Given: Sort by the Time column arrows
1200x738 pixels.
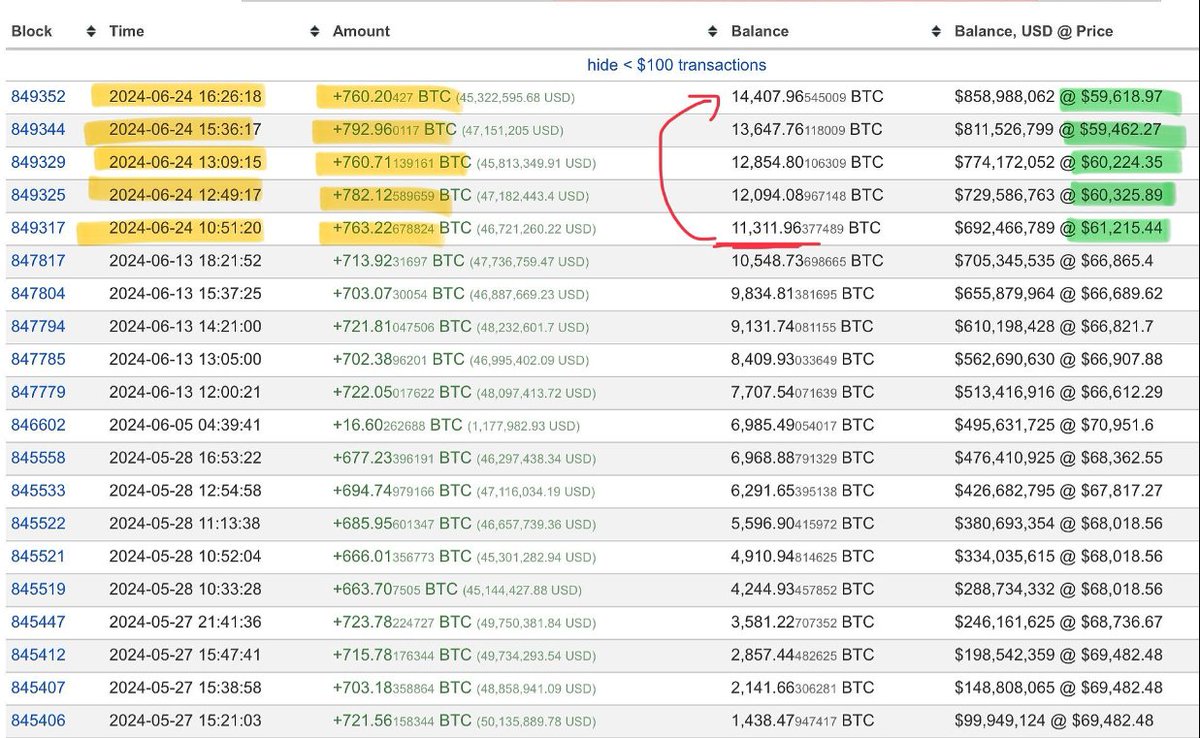Looking at the screenshot, I should pos(315,31).
